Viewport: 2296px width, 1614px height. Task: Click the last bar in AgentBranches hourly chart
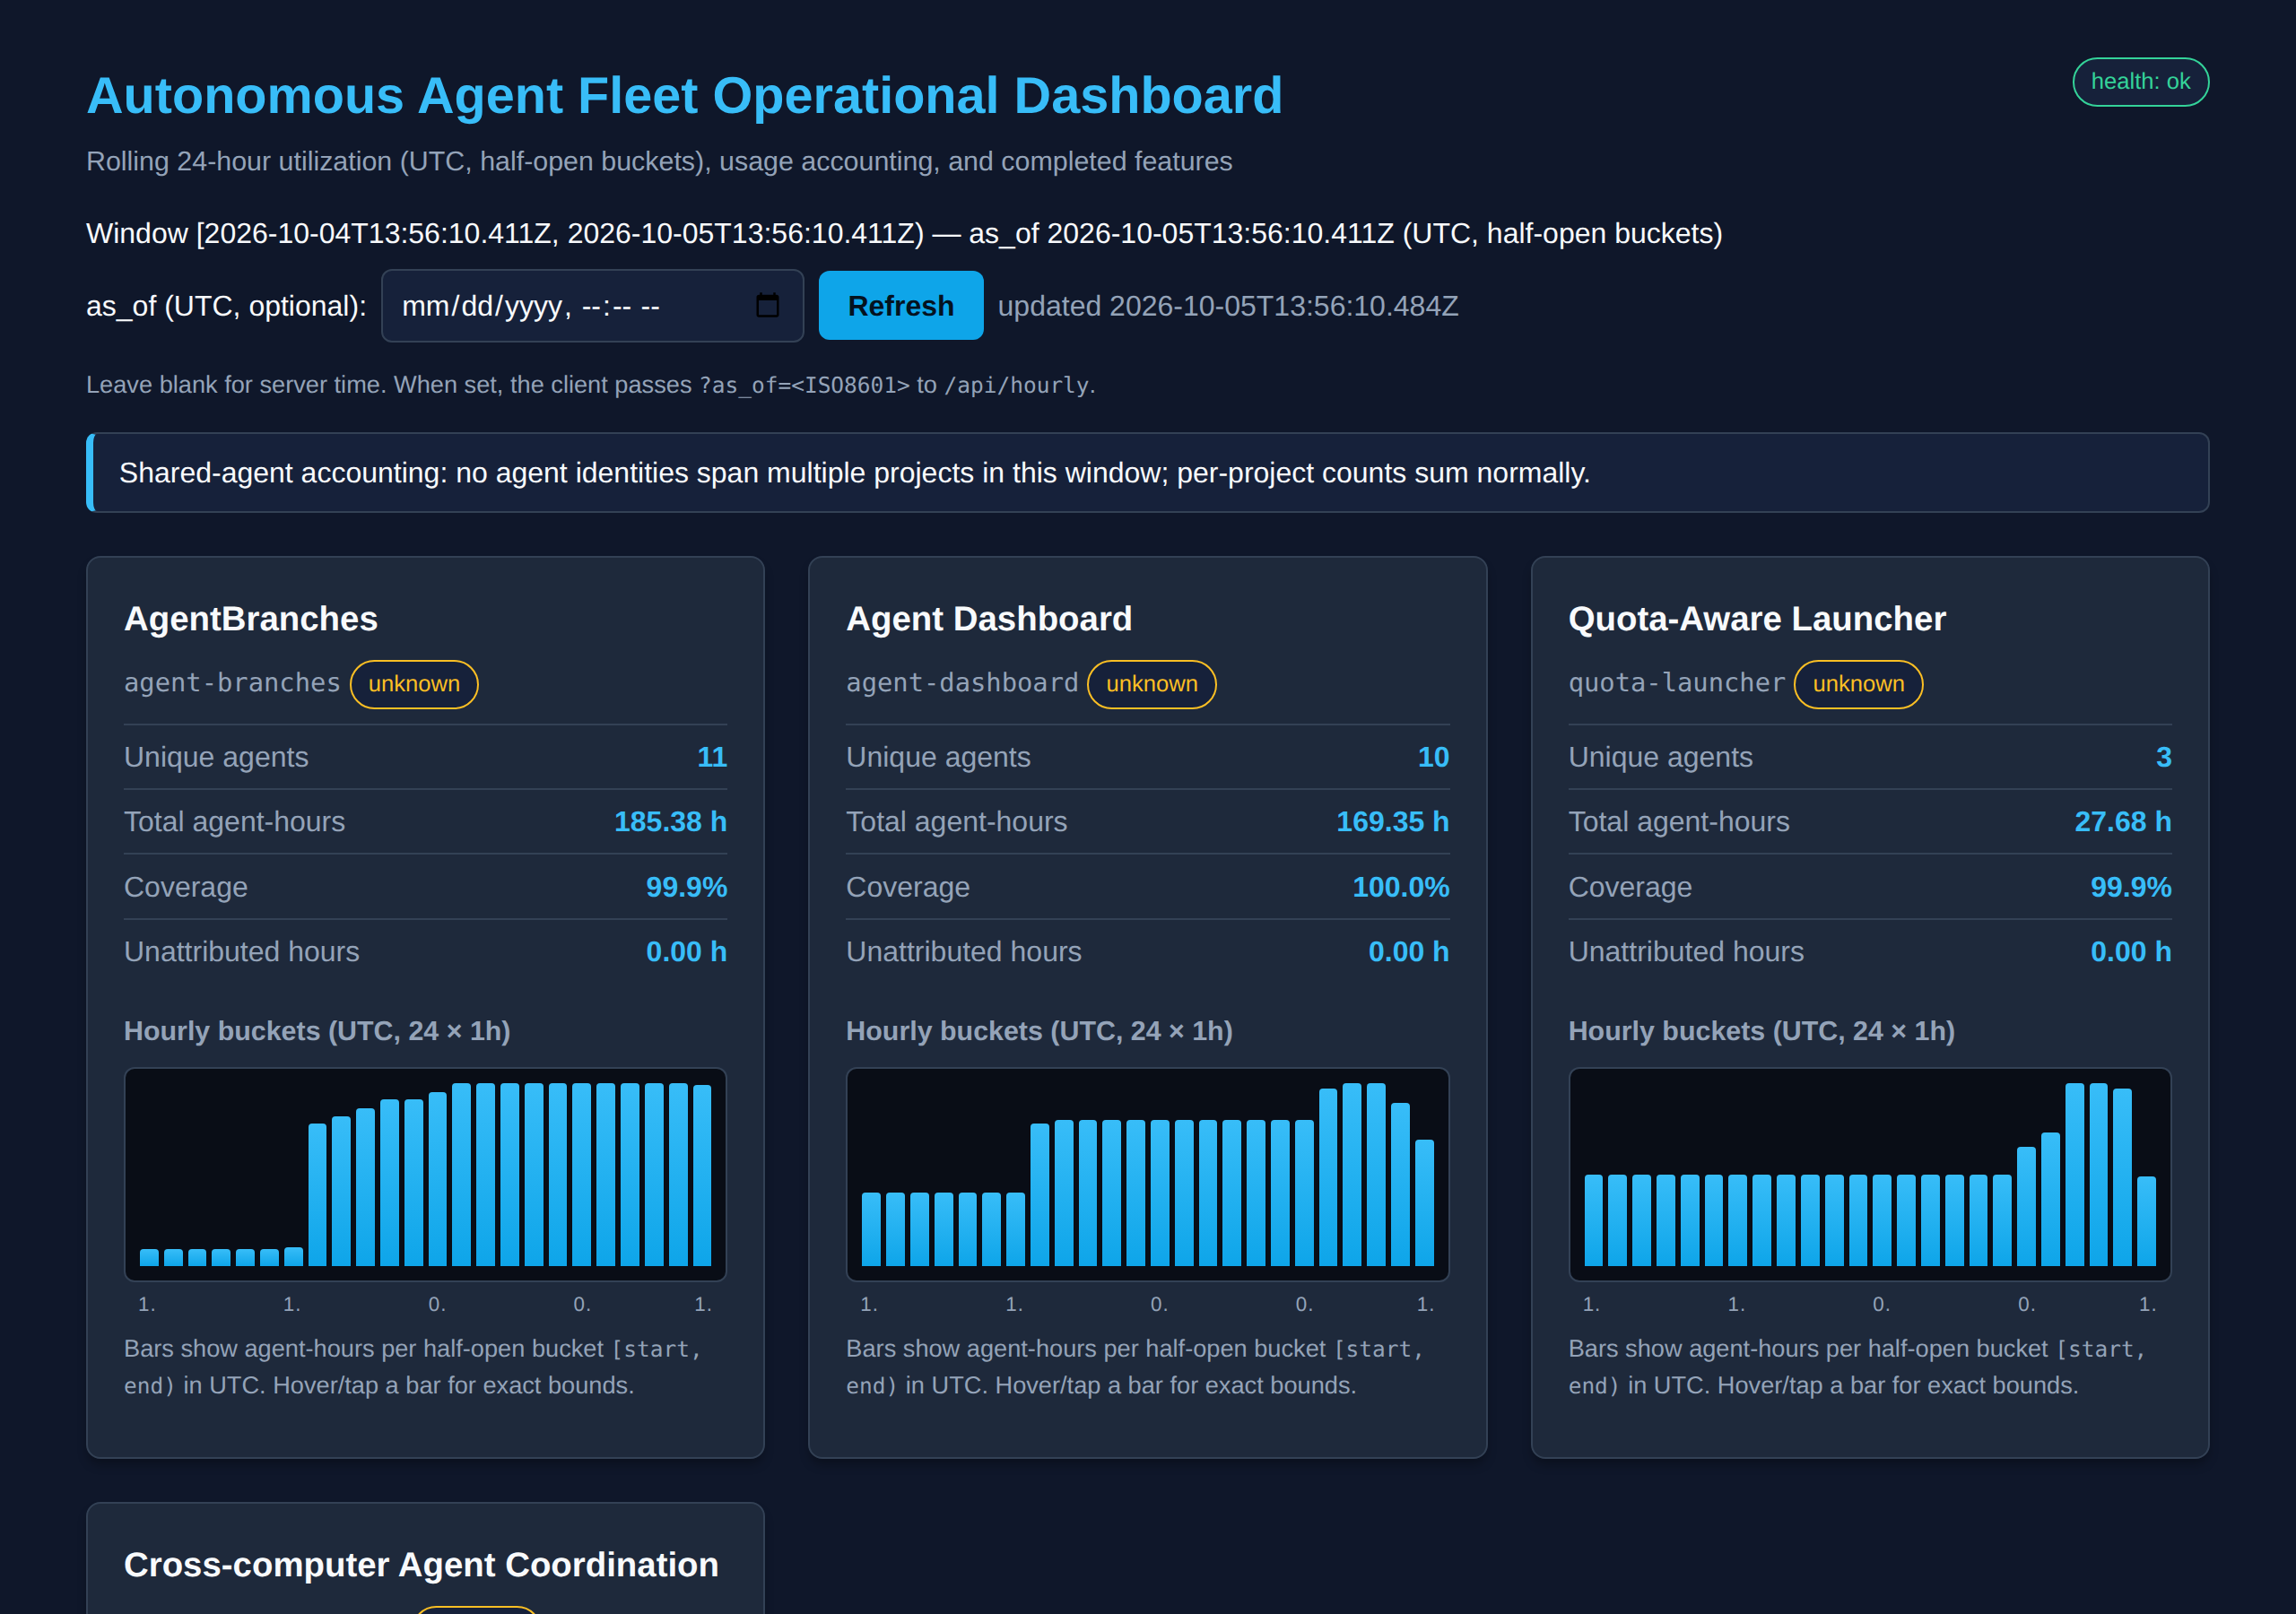702,1175
